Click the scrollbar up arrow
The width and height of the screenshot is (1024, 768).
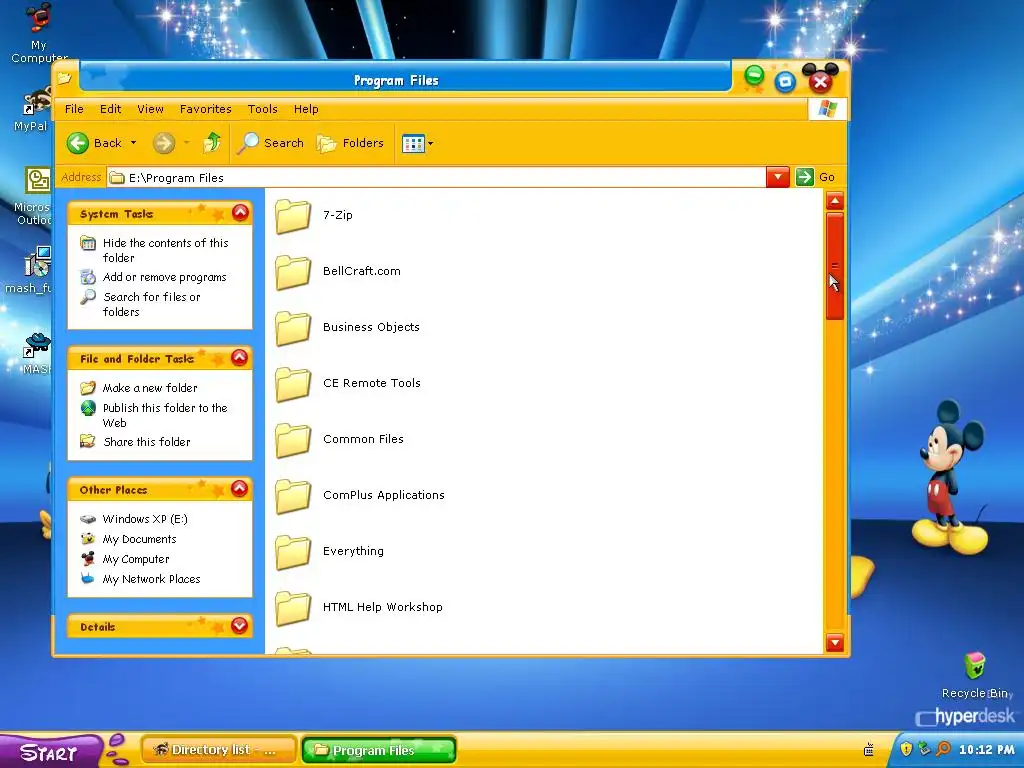pos(835,200)
